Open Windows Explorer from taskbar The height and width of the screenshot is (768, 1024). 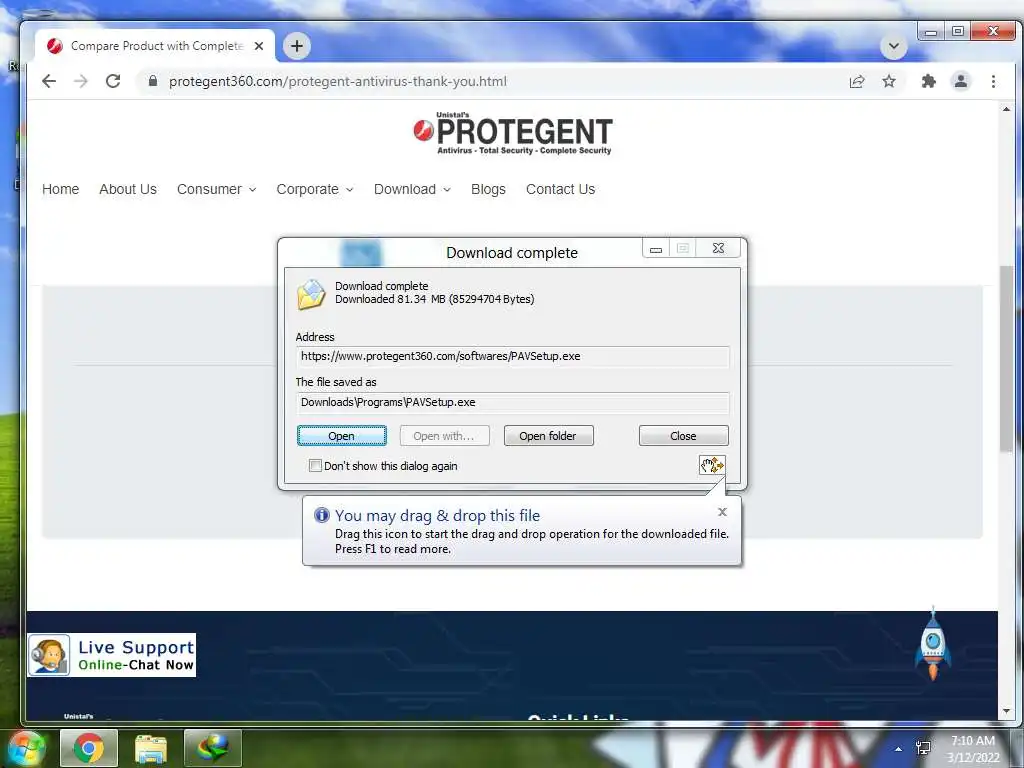tap(151, 748)
